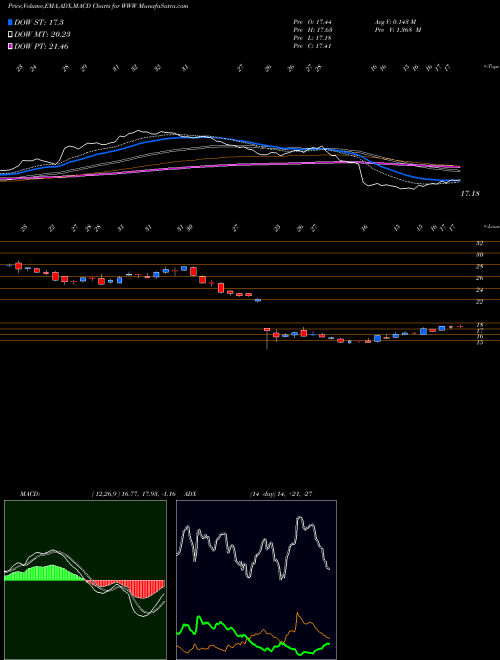The height and width of the screenshot is (660, 500).
Task: Select the 'DOW PT: 21.46' legend label
Action: click(x=41, y=46)
